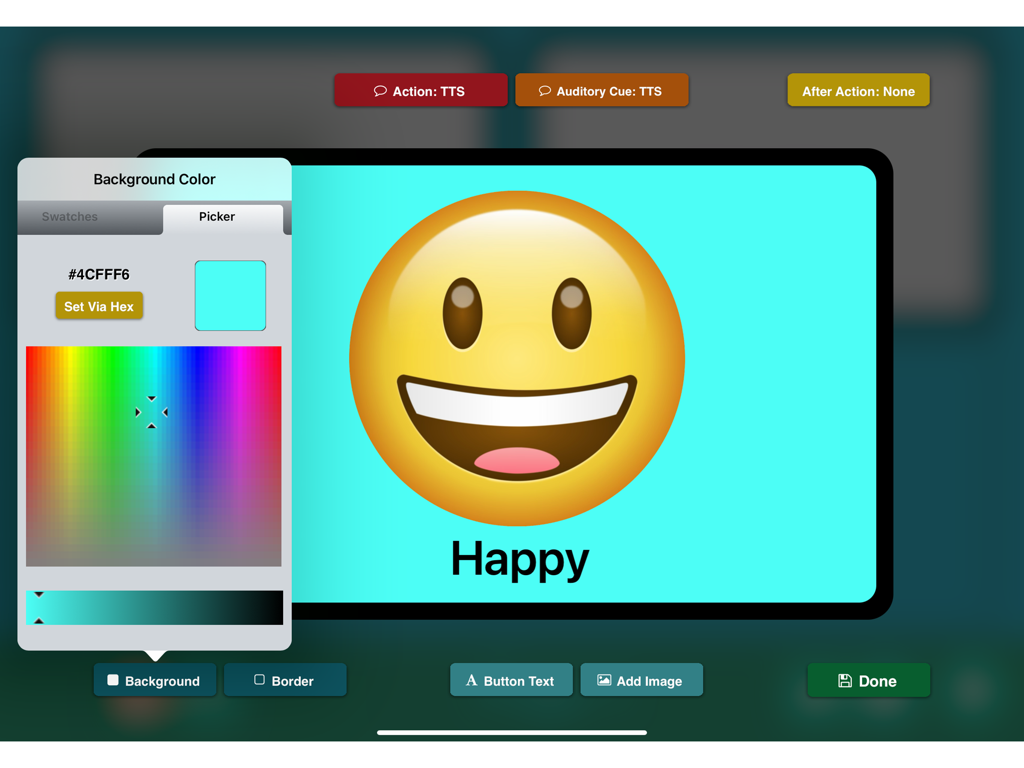This screenshot has width=1024, height=768.
Task: Click the filled square icon on the Background button
Action: tap(113, 680)
